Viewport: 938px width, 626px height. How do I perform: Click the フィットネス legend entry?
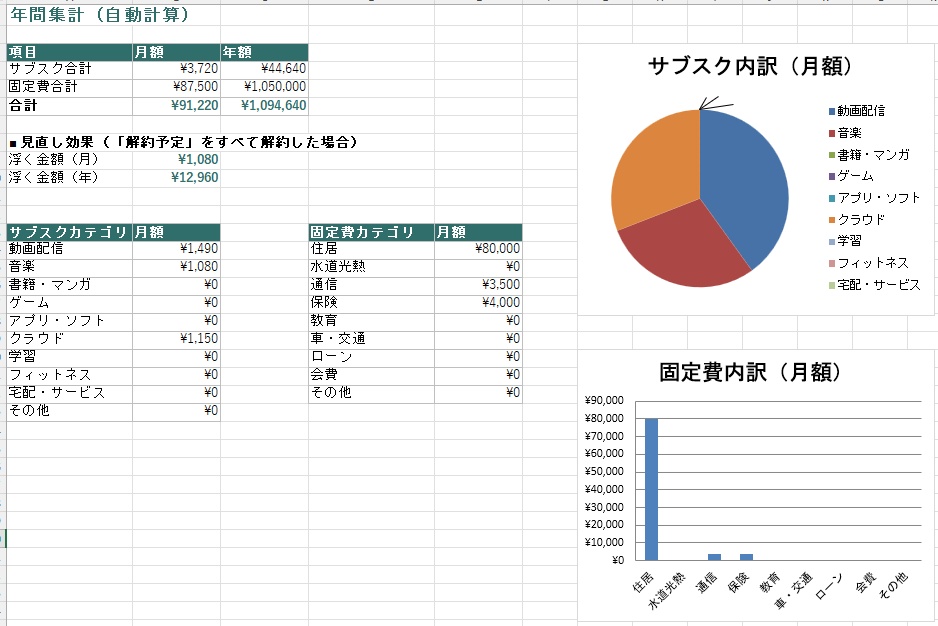click(x=868, y=263)
